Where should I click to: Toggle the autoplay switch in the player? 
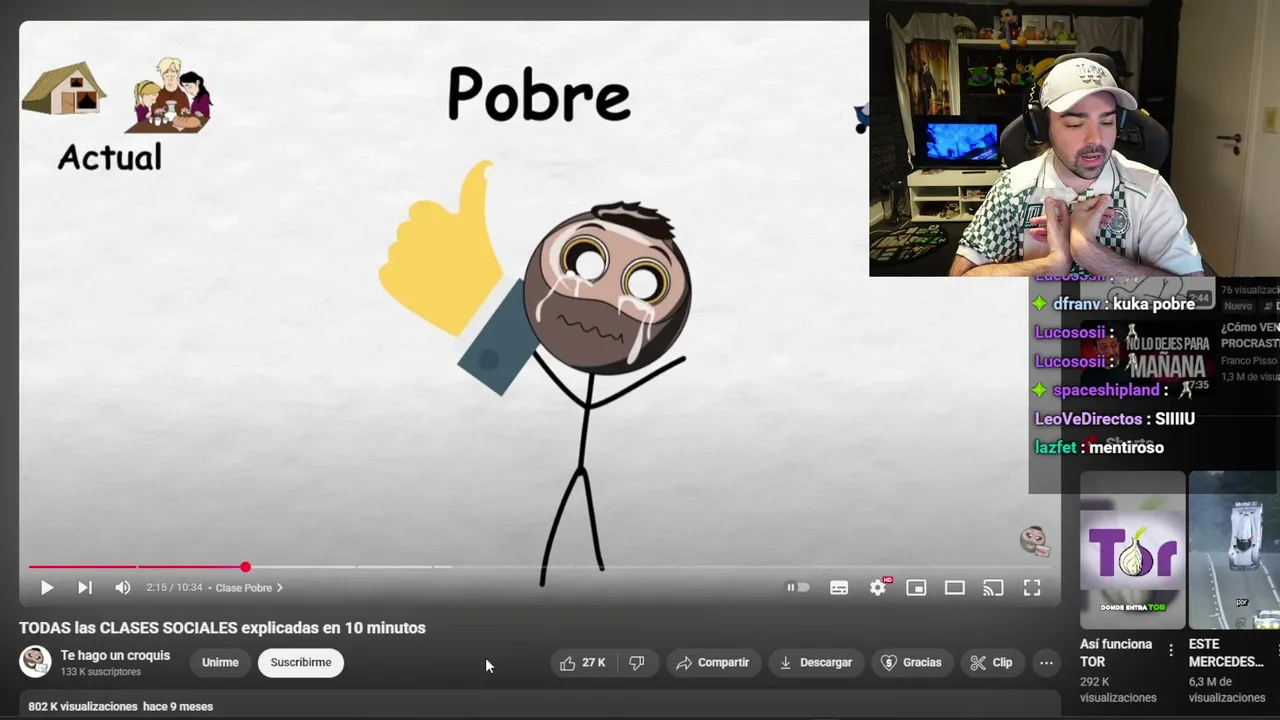[797, 588]
